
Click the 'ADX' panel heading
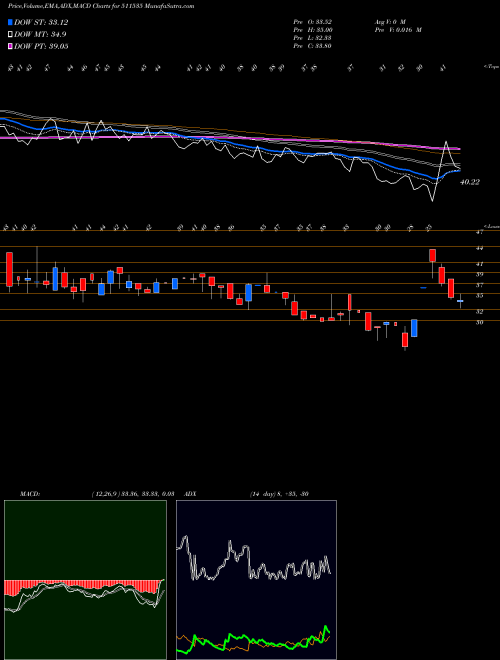tap(190, 494)
